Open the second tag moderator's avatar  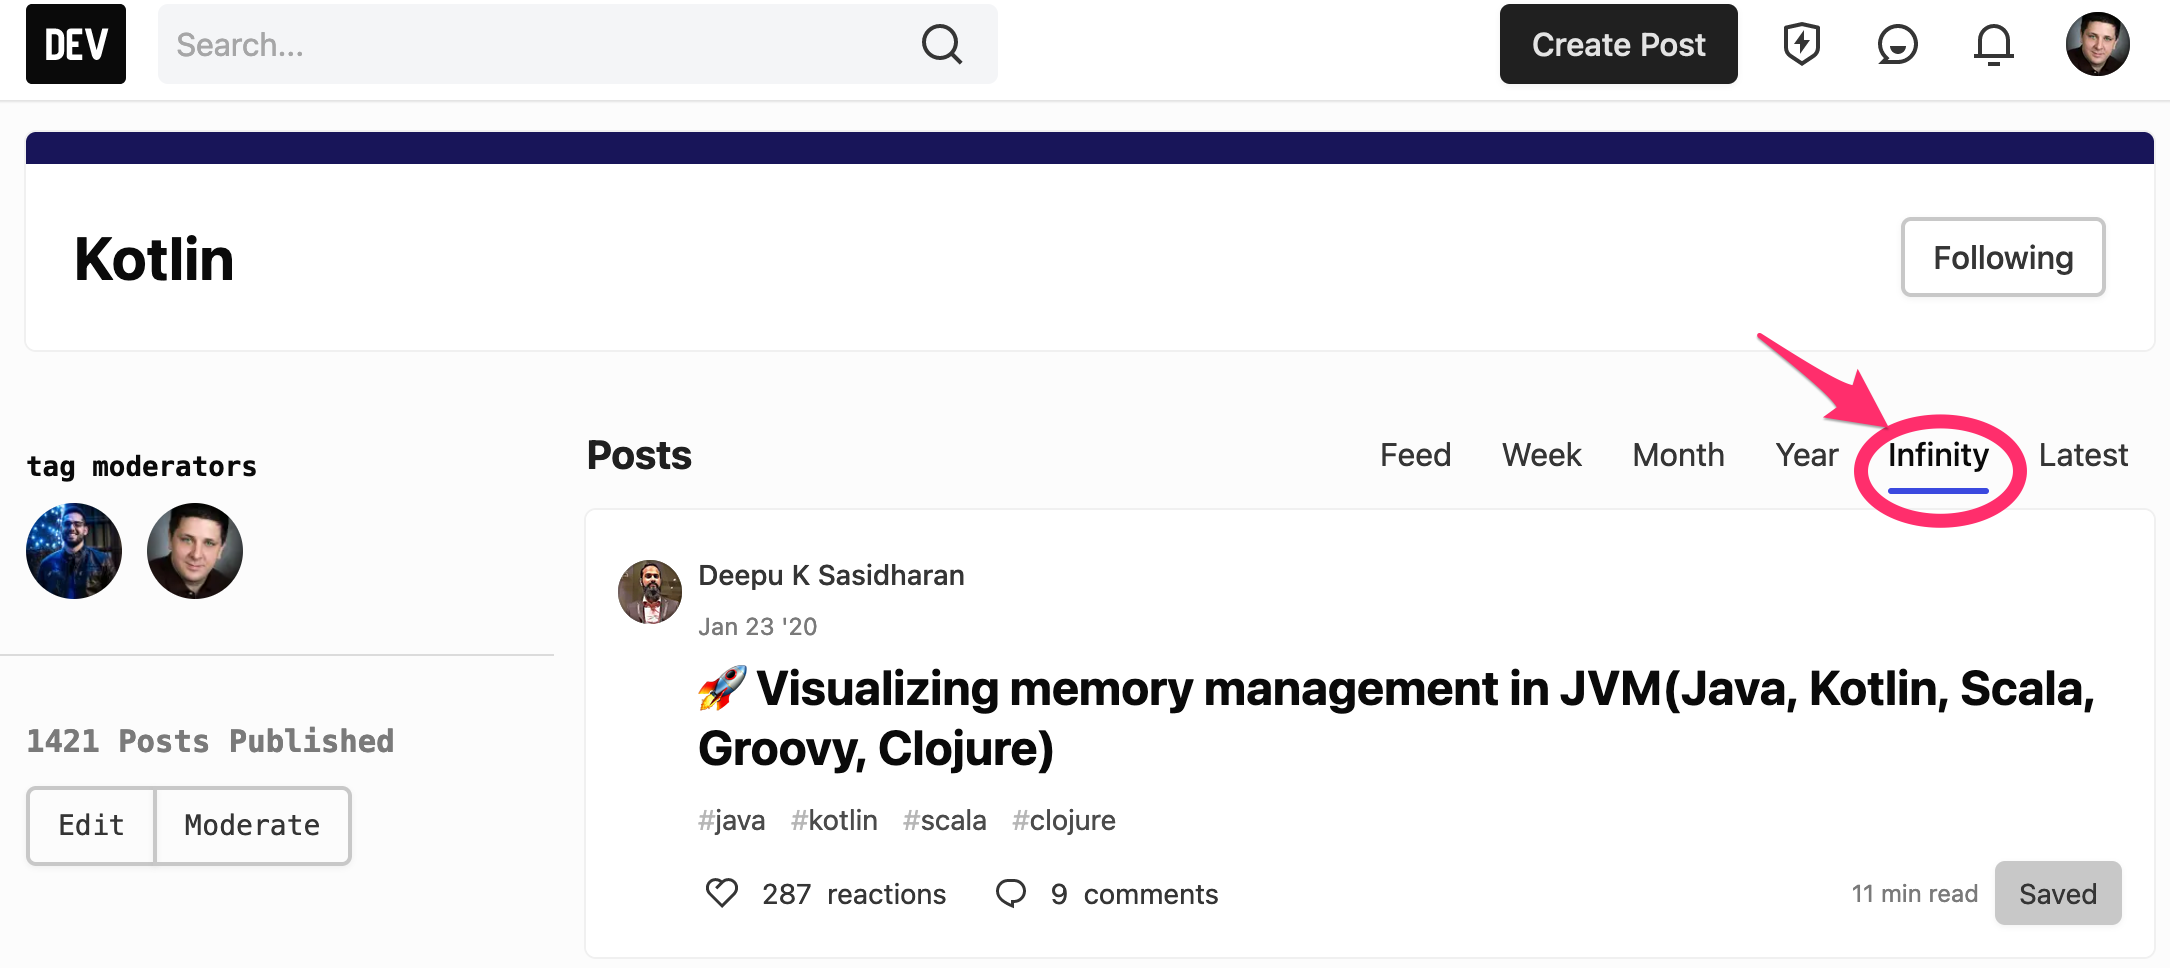point(195,551)
